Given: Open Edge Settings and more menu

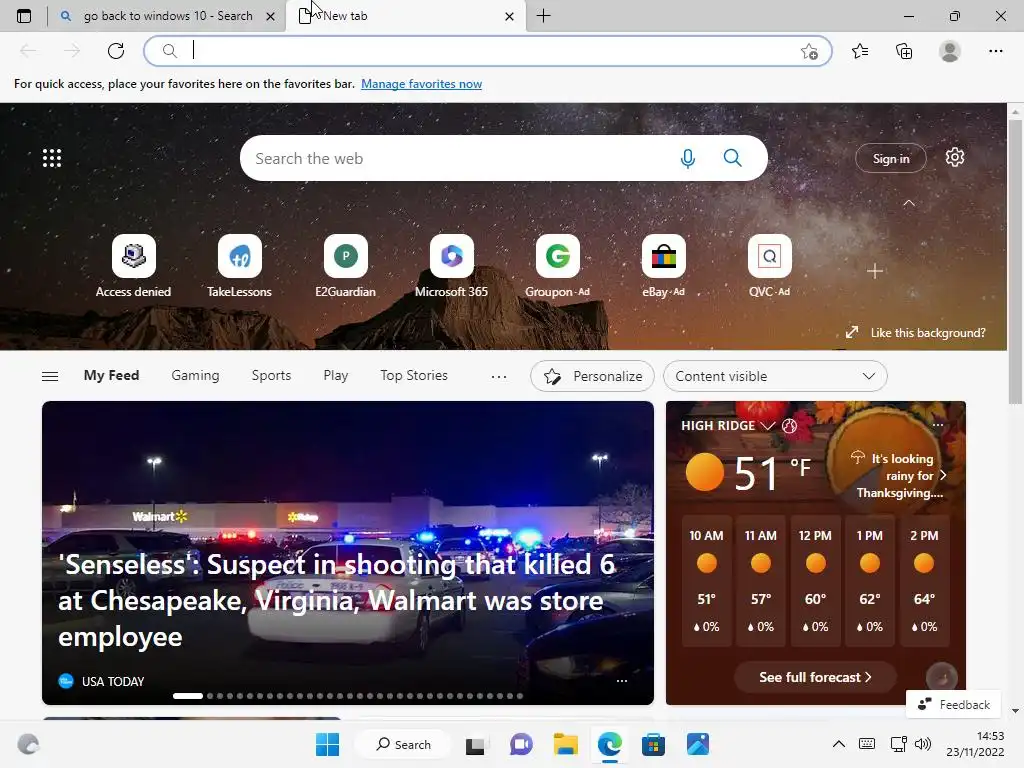Looking at the screenshot, I should (x=995, y=51).
